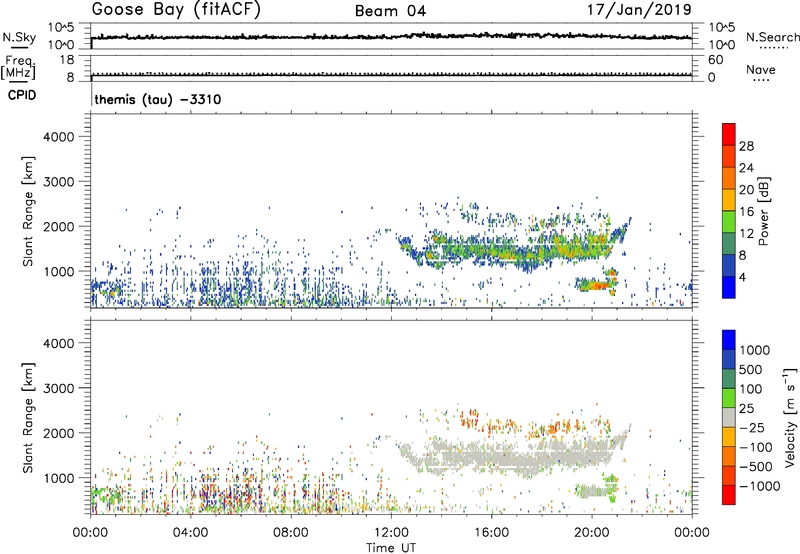Click the date '17/Jan/2019'
Viewport: 800px width, 554px height.
pos(639,9)
